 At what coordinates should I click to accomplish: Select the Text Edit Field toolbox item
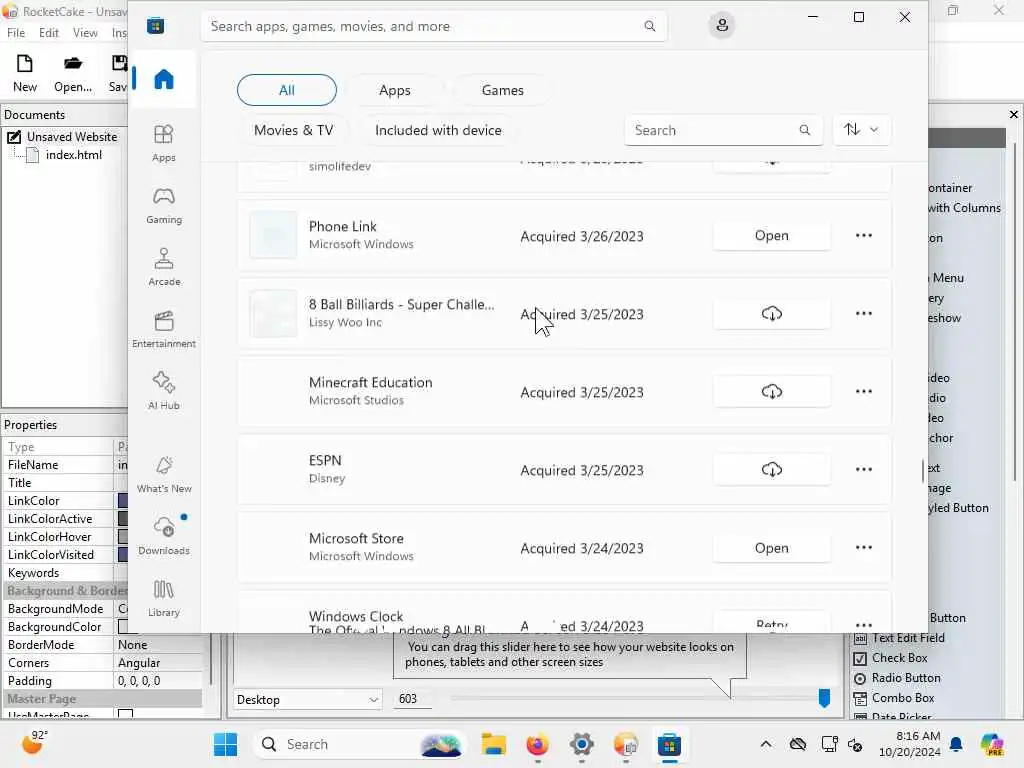[899, 638]
